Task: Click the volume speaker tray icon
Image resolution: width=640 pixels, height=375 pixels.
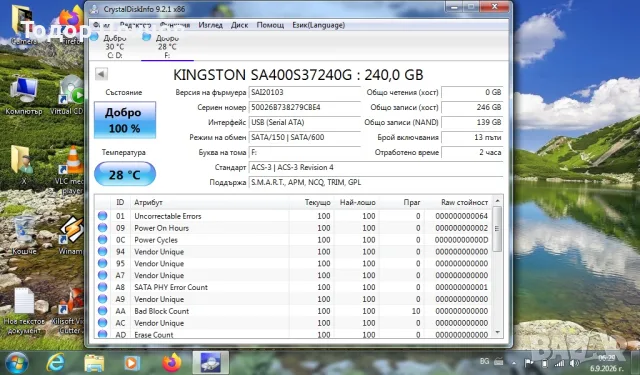Action: (574, 363)
